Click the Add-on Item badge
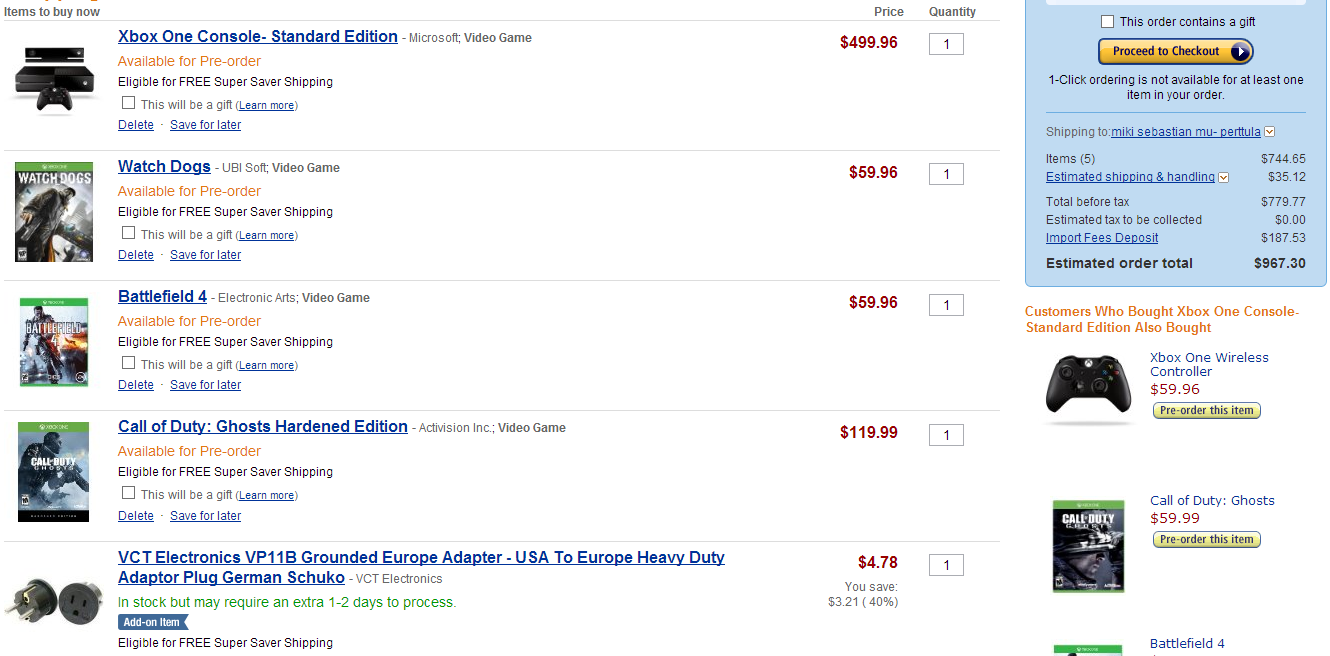The image size is (1330, 656). [152, 622]
